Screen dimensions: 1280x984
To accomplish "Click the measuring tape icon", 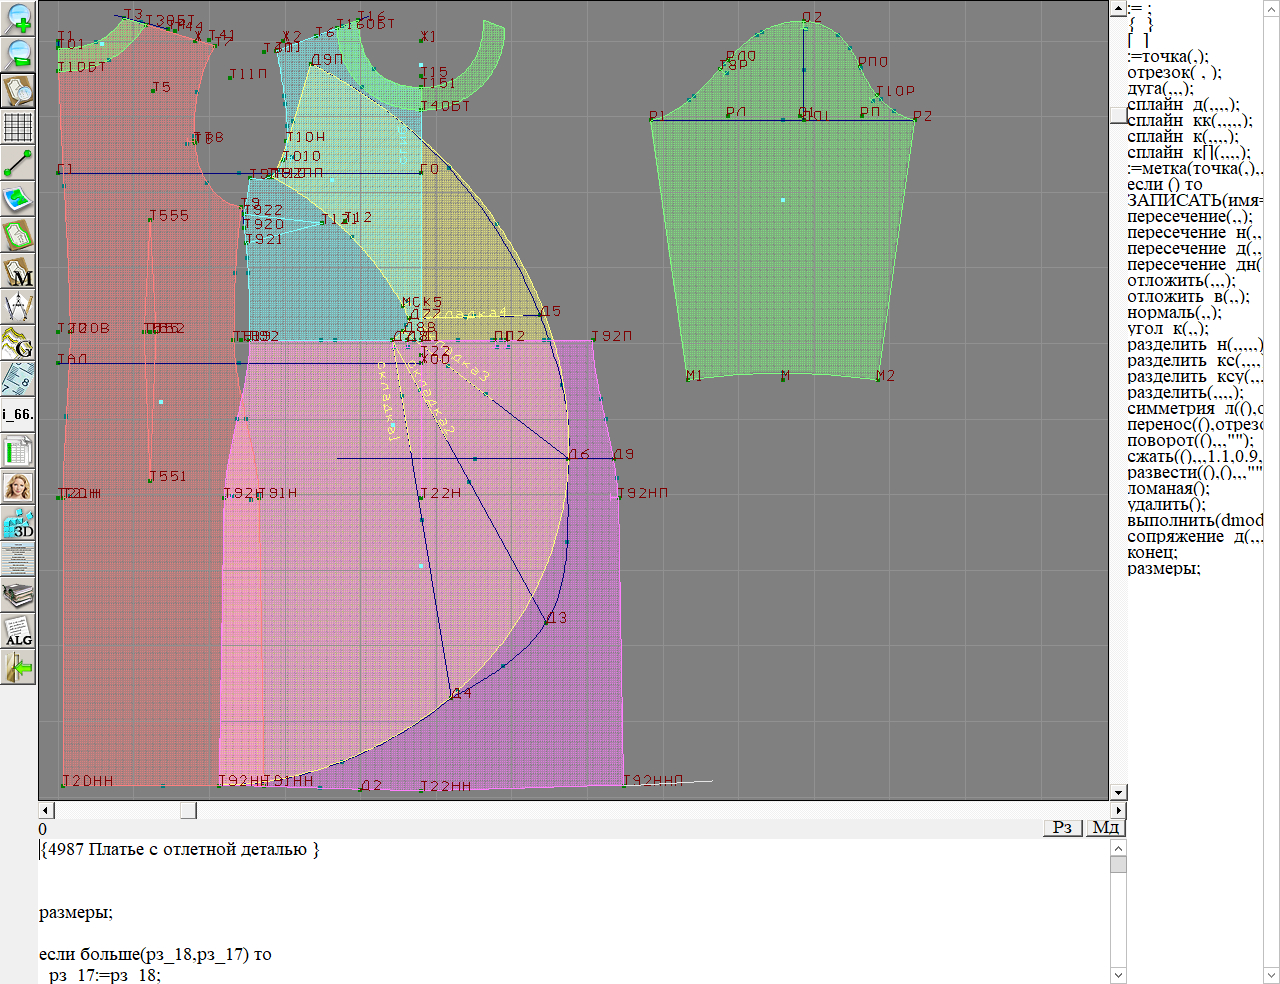I will [18, 380].
